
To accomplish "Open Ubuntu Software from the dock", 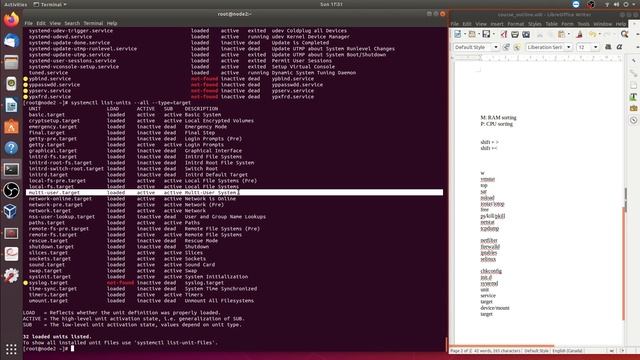I will (x=11, y=127).
